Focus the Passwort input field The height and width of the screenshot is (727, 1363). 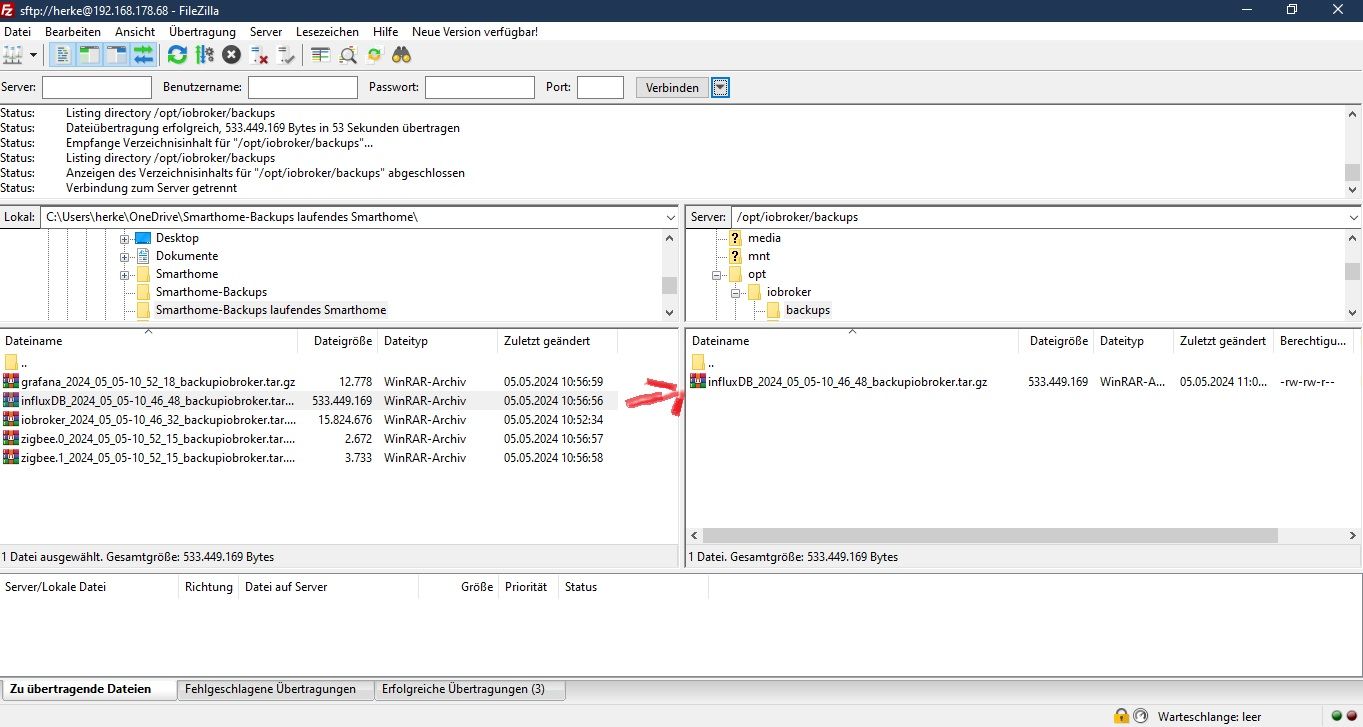(x=480, y=88)
